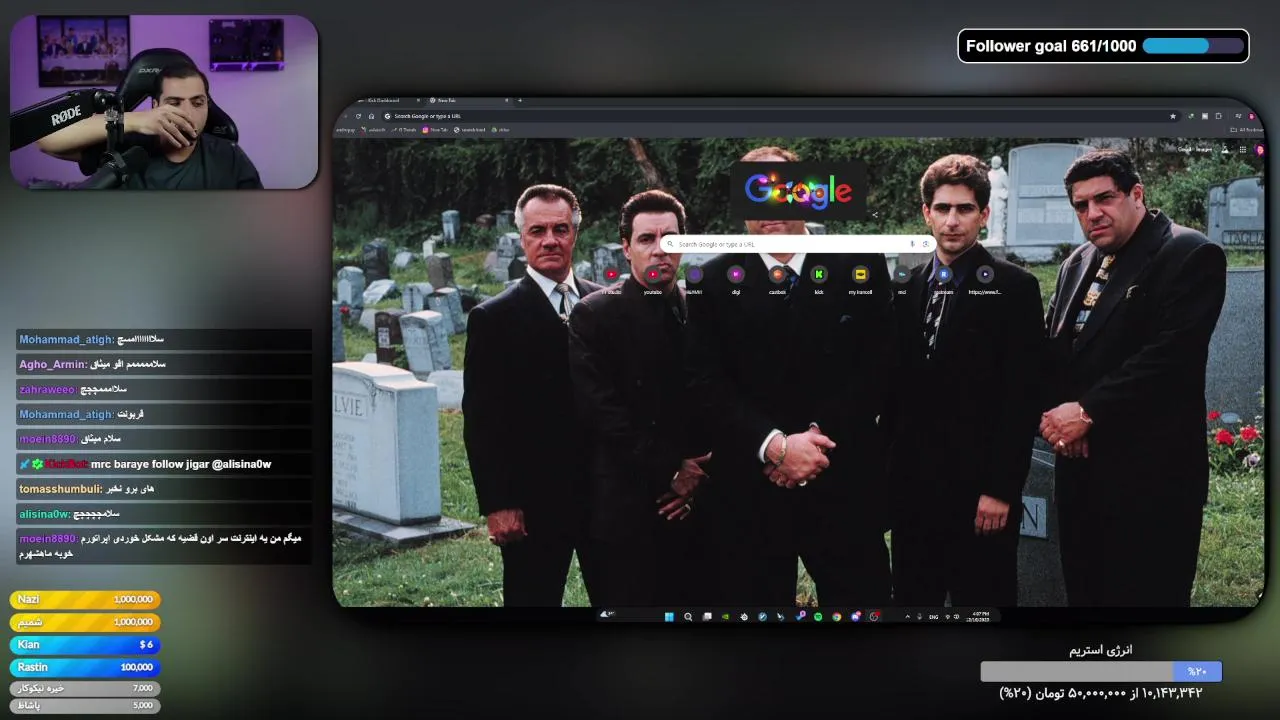Image resolution: width=1280 pixels, height=720 pixels.
Task: Open the mci shortcut tile
Action: click(x=901, y=278)
